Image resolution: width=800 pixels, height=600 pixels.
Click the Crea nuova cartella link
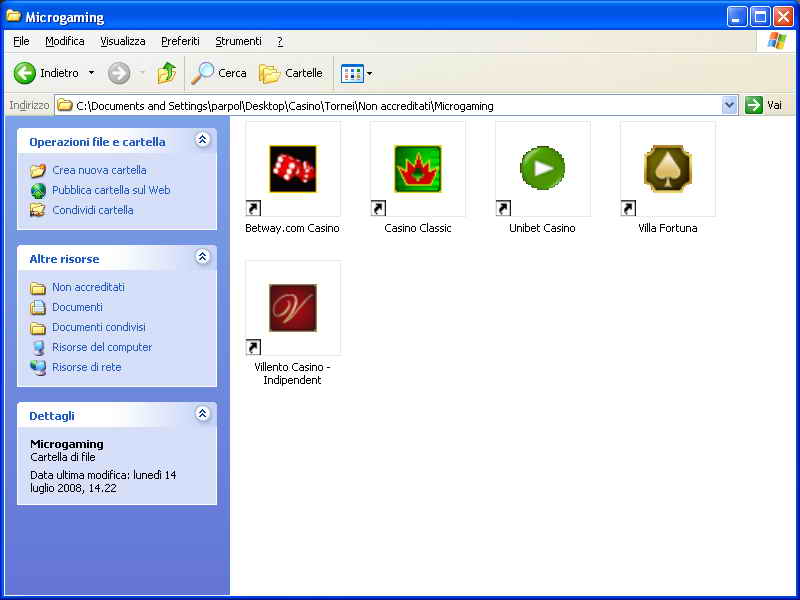coord(99,170)
